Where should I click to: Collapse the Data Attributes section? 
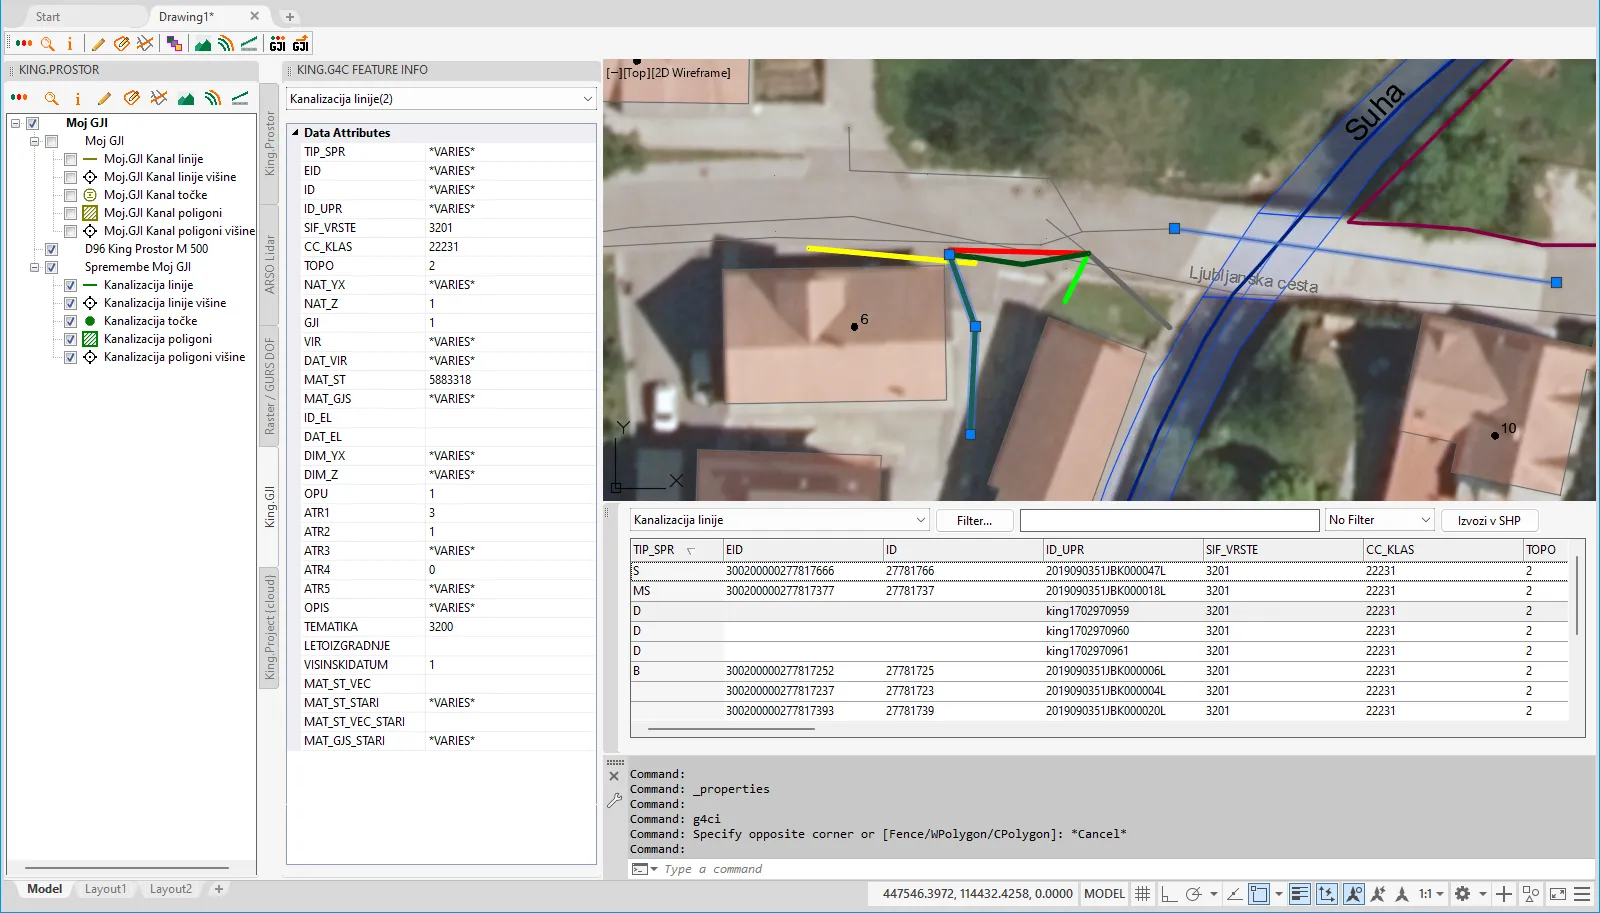point(296,133)
